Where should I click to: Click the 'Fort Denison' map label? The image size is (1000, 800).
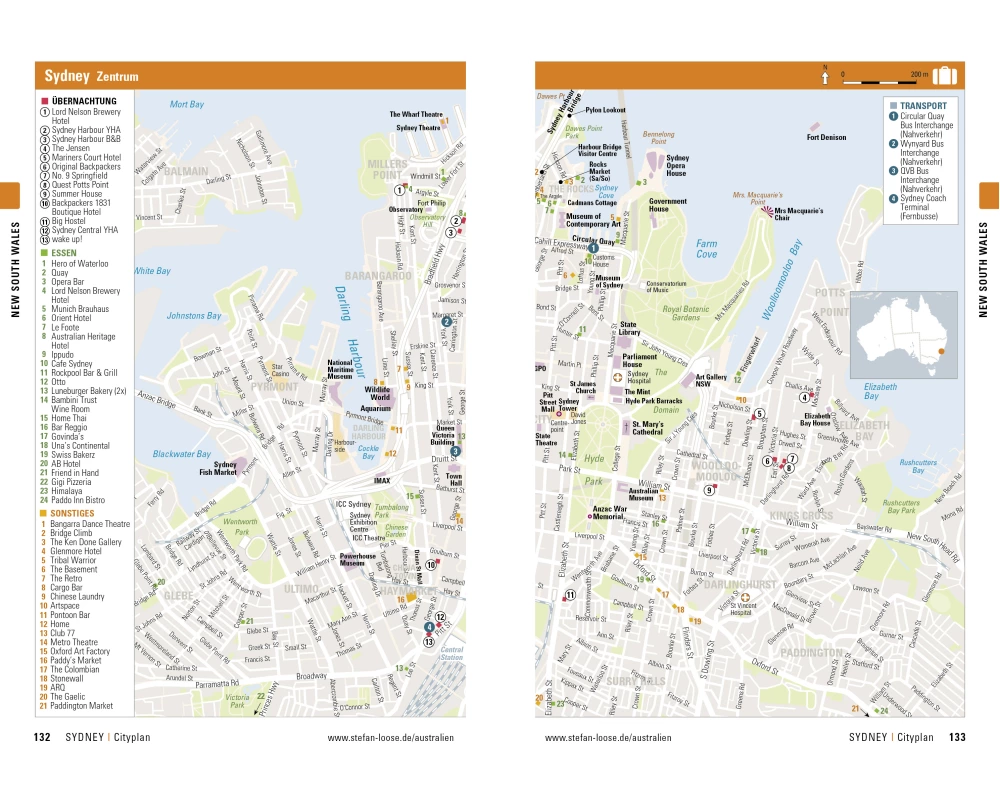point(826,137)
